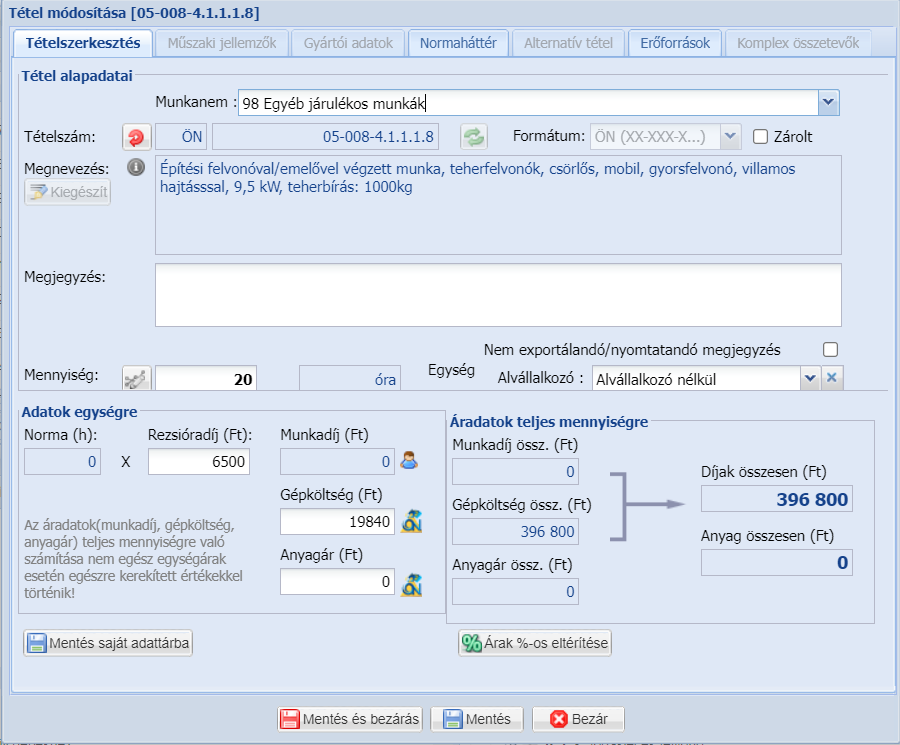The height and width of the screenshot is (745, 900).
Task: Switch to the Normaháttér tab
Action: (459, 43)
